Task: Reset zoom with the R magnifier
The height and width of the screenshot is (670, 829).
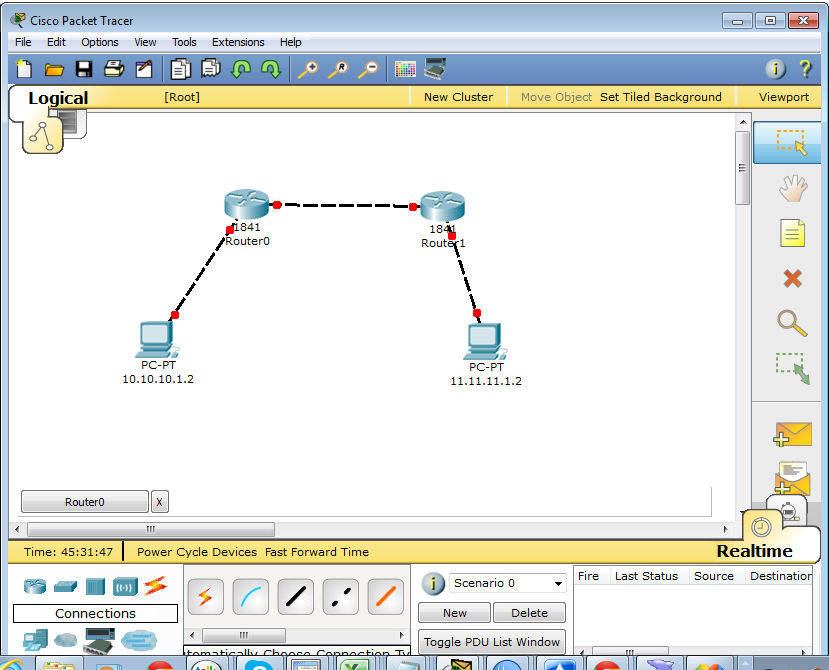Action: 338,69
